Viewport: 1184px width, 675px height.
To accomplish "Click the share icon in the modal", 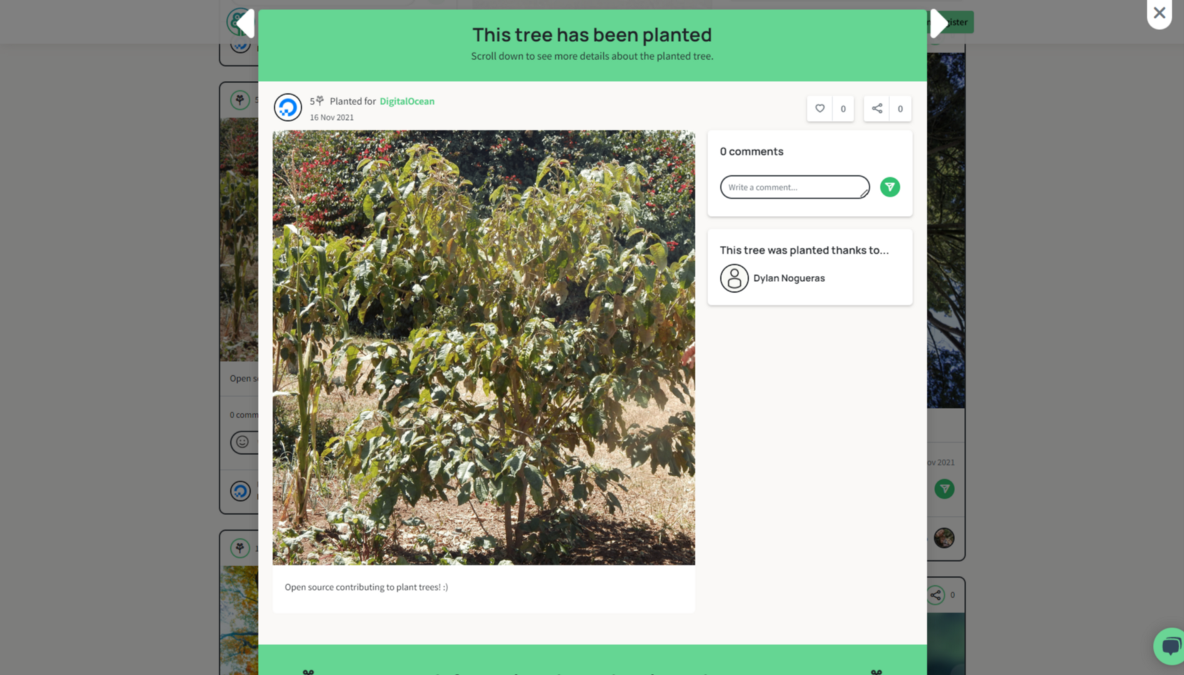I will [877, 109].
